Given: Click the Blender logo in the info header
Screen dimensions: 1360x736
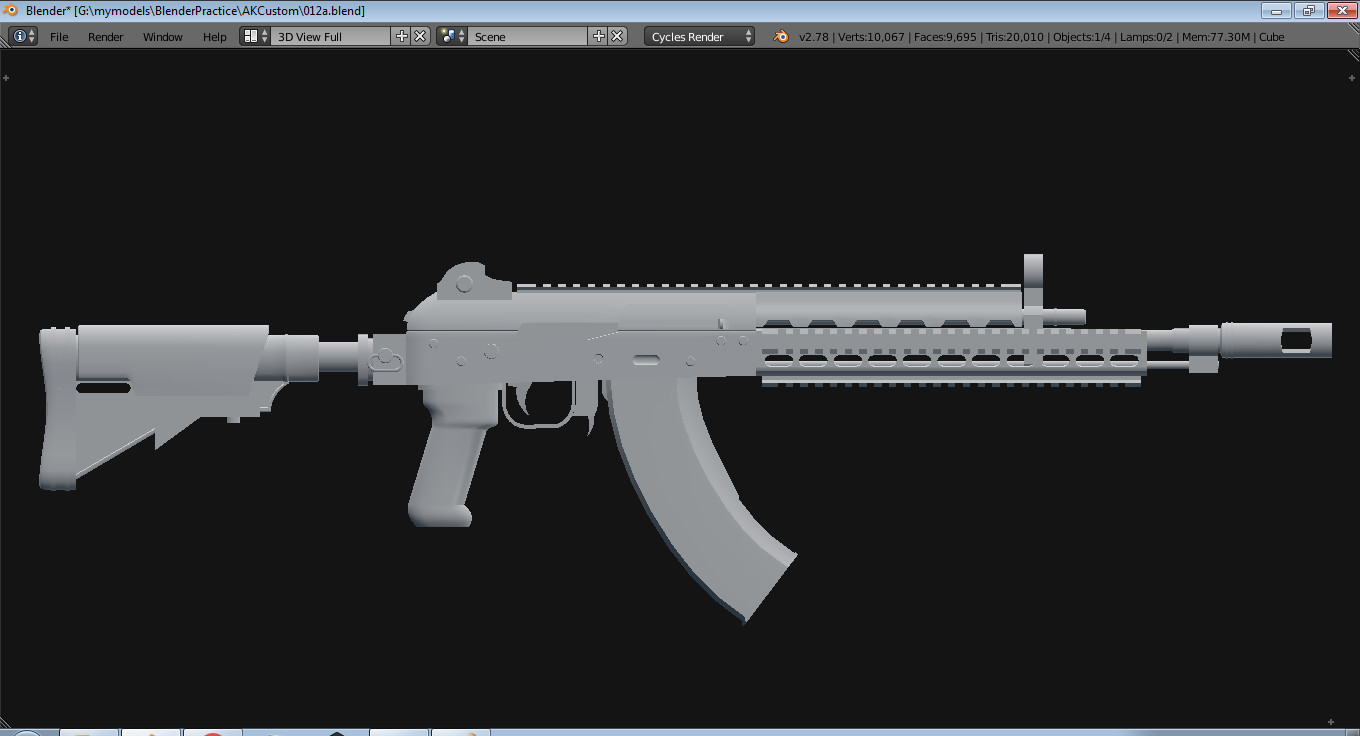Looking at the screenshot, I should pos(780,36).
